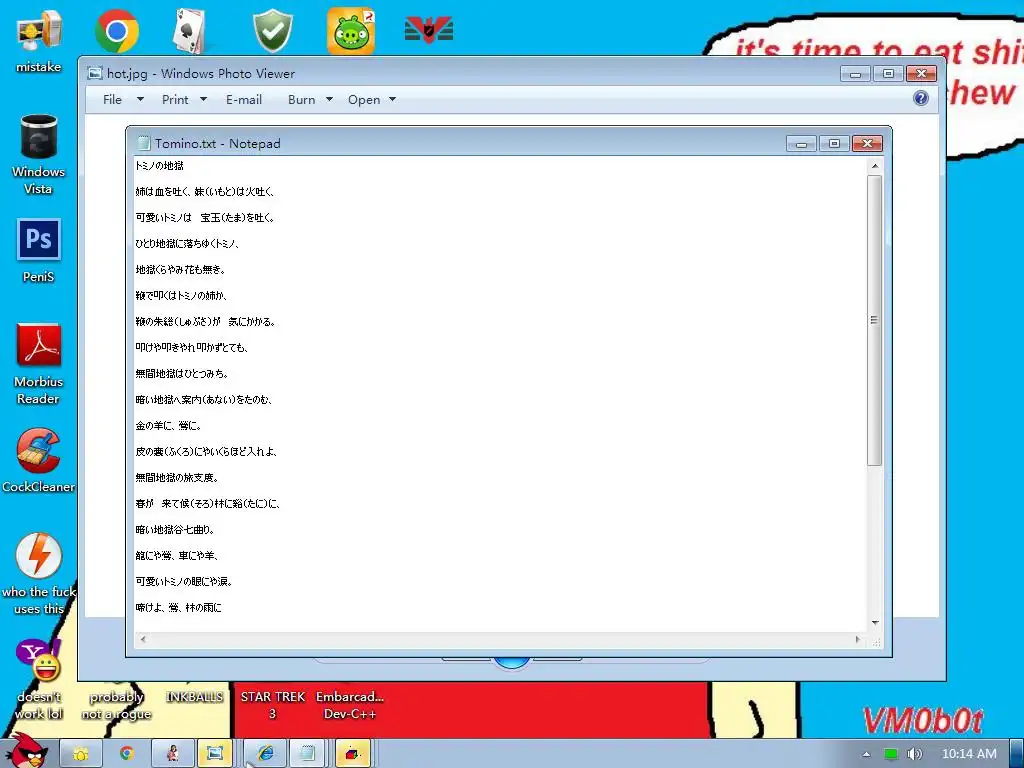The image size is (1024, 768).
Task: Open the volume speaker tray icon
Action: coord(914,754)
